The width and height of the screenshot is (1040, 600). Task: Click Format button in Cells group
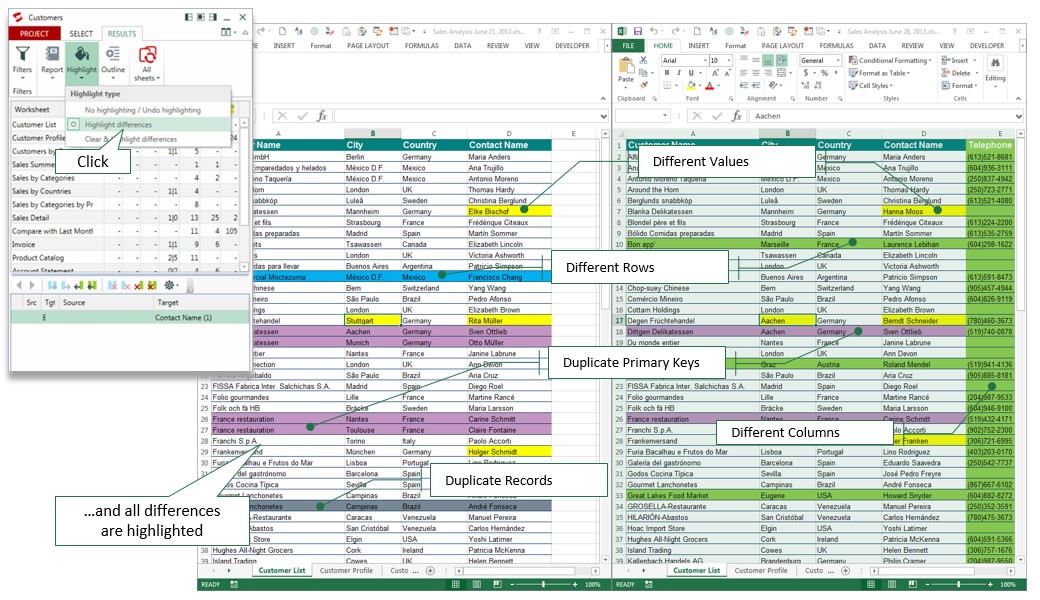click(960, 86)
